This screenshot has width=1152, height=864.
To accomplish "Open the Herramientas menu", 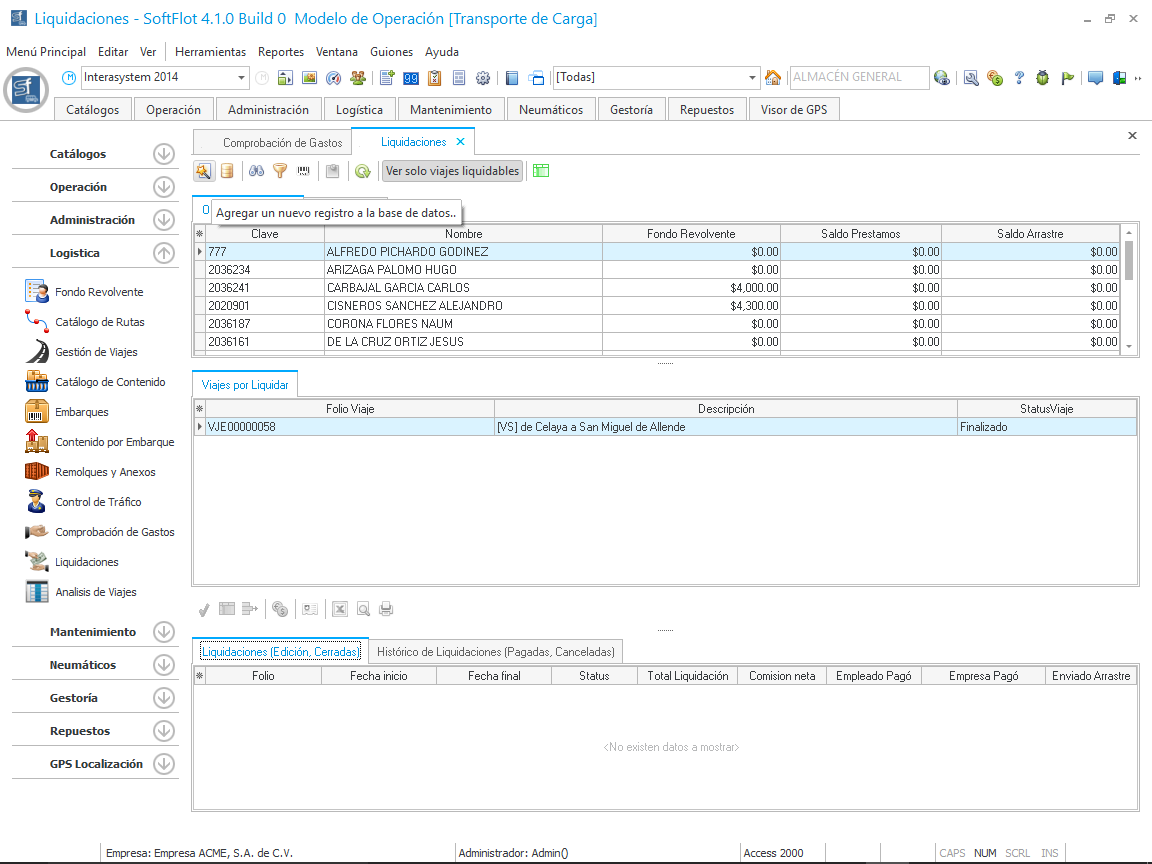I will [x=210, y=52].
